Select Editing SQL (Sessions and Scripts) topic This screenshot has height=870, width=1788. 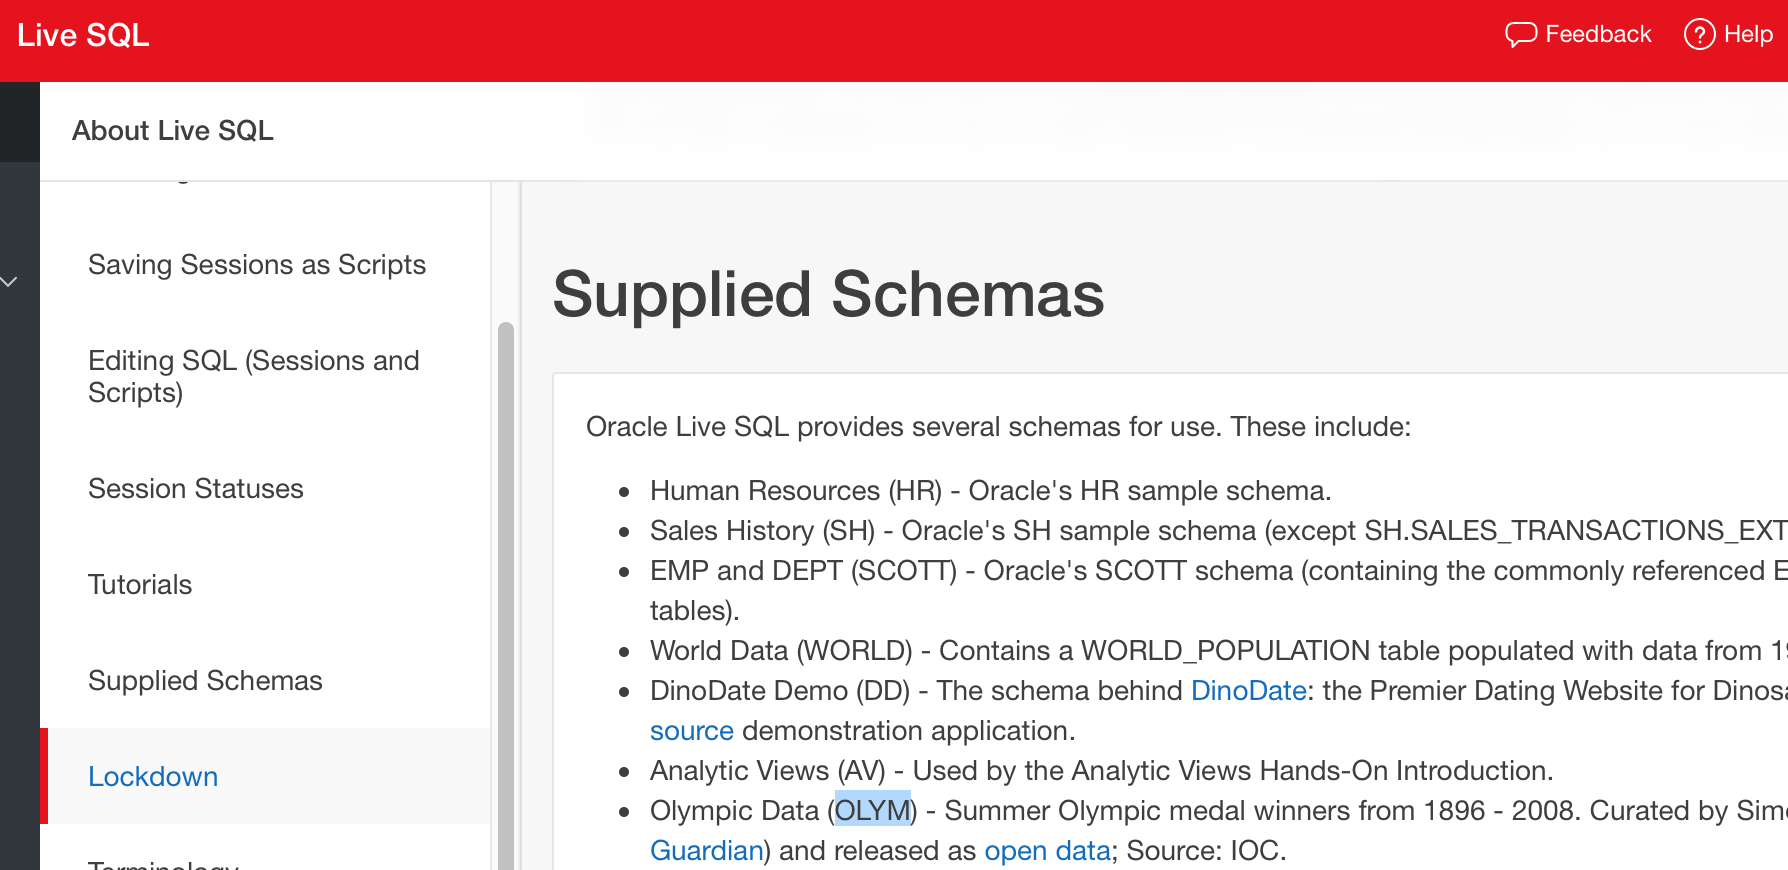click(253, 377)
